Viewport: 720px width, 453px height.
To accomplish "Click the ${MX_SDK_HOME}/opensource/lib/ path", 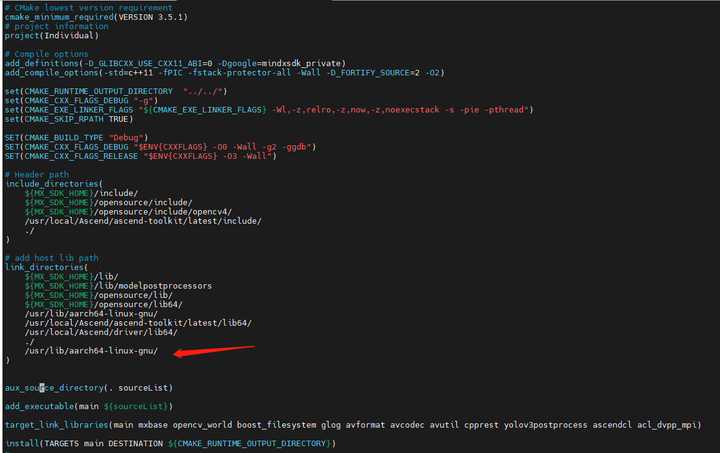I will click(99, 295).
